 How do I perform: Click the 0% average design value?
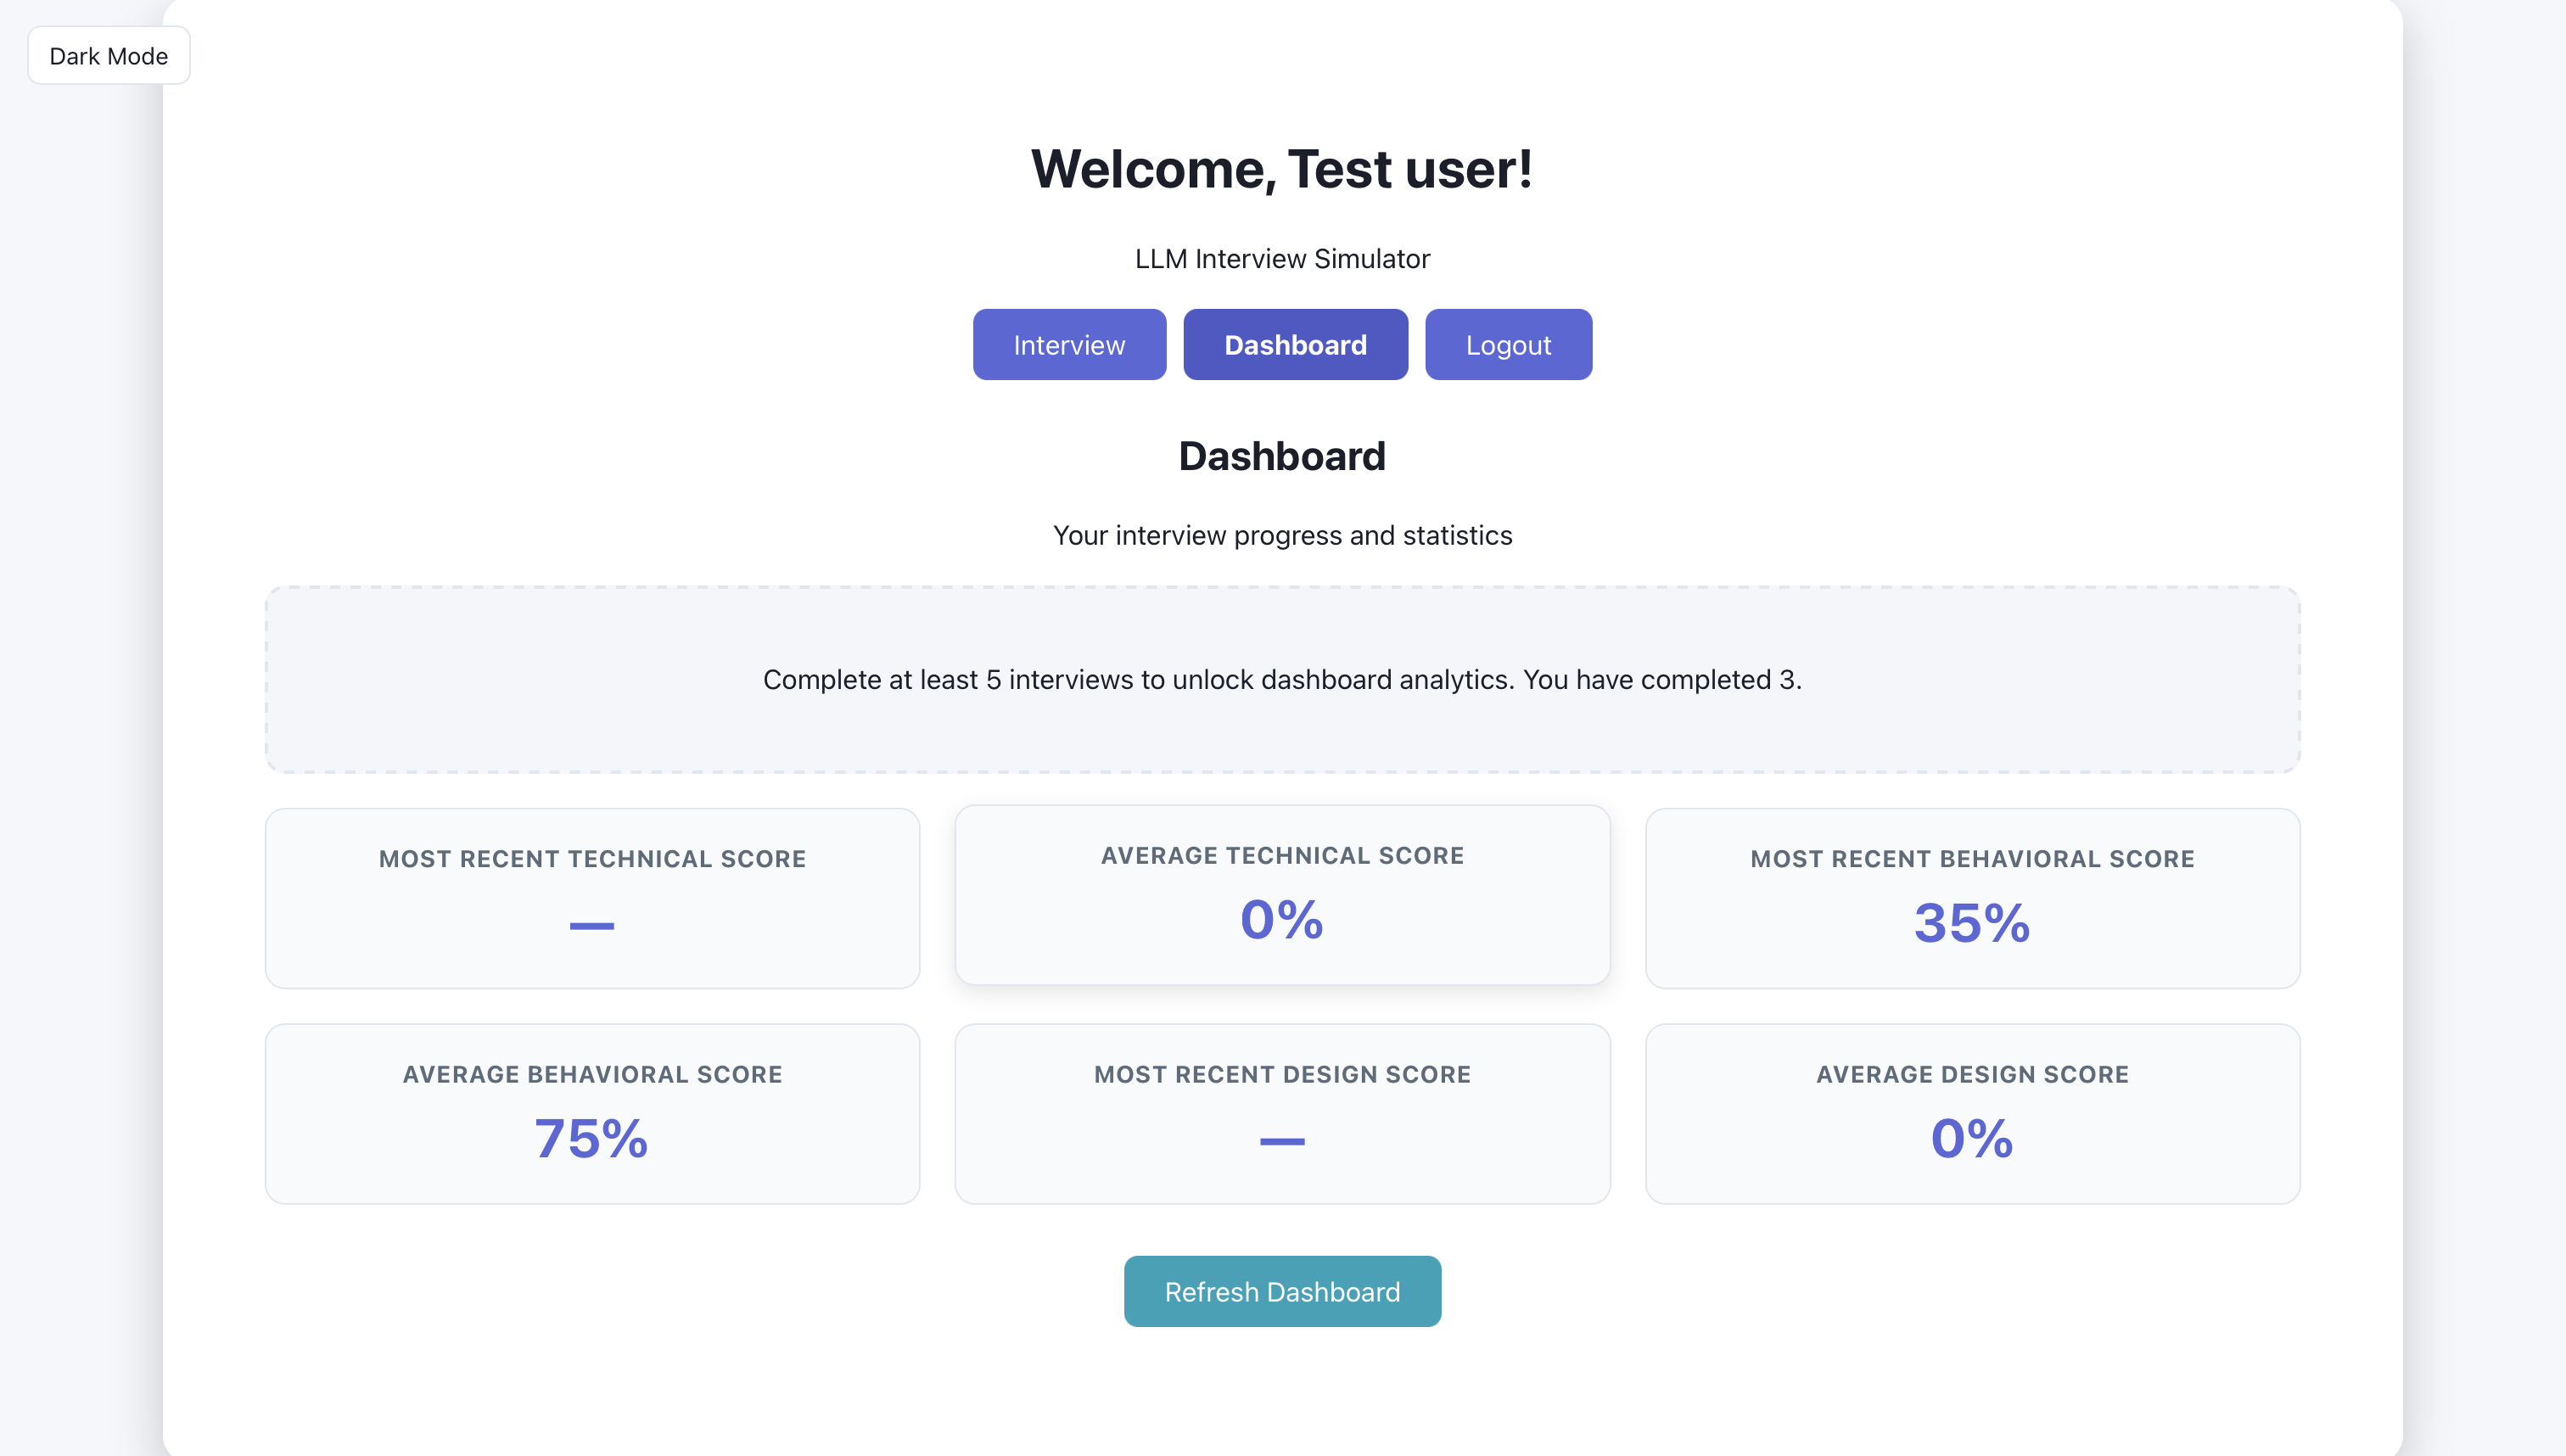(1971, 1138)
